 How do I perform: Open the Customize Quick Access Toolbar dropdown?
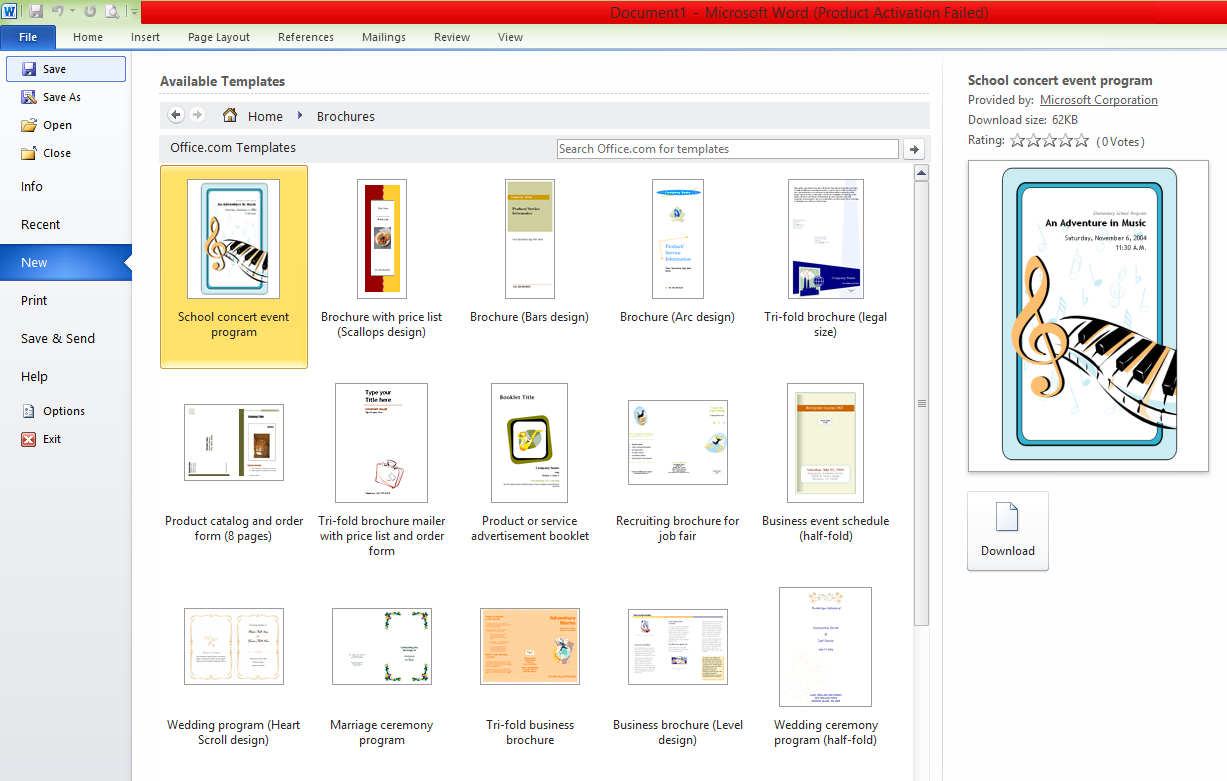(133, 11)
